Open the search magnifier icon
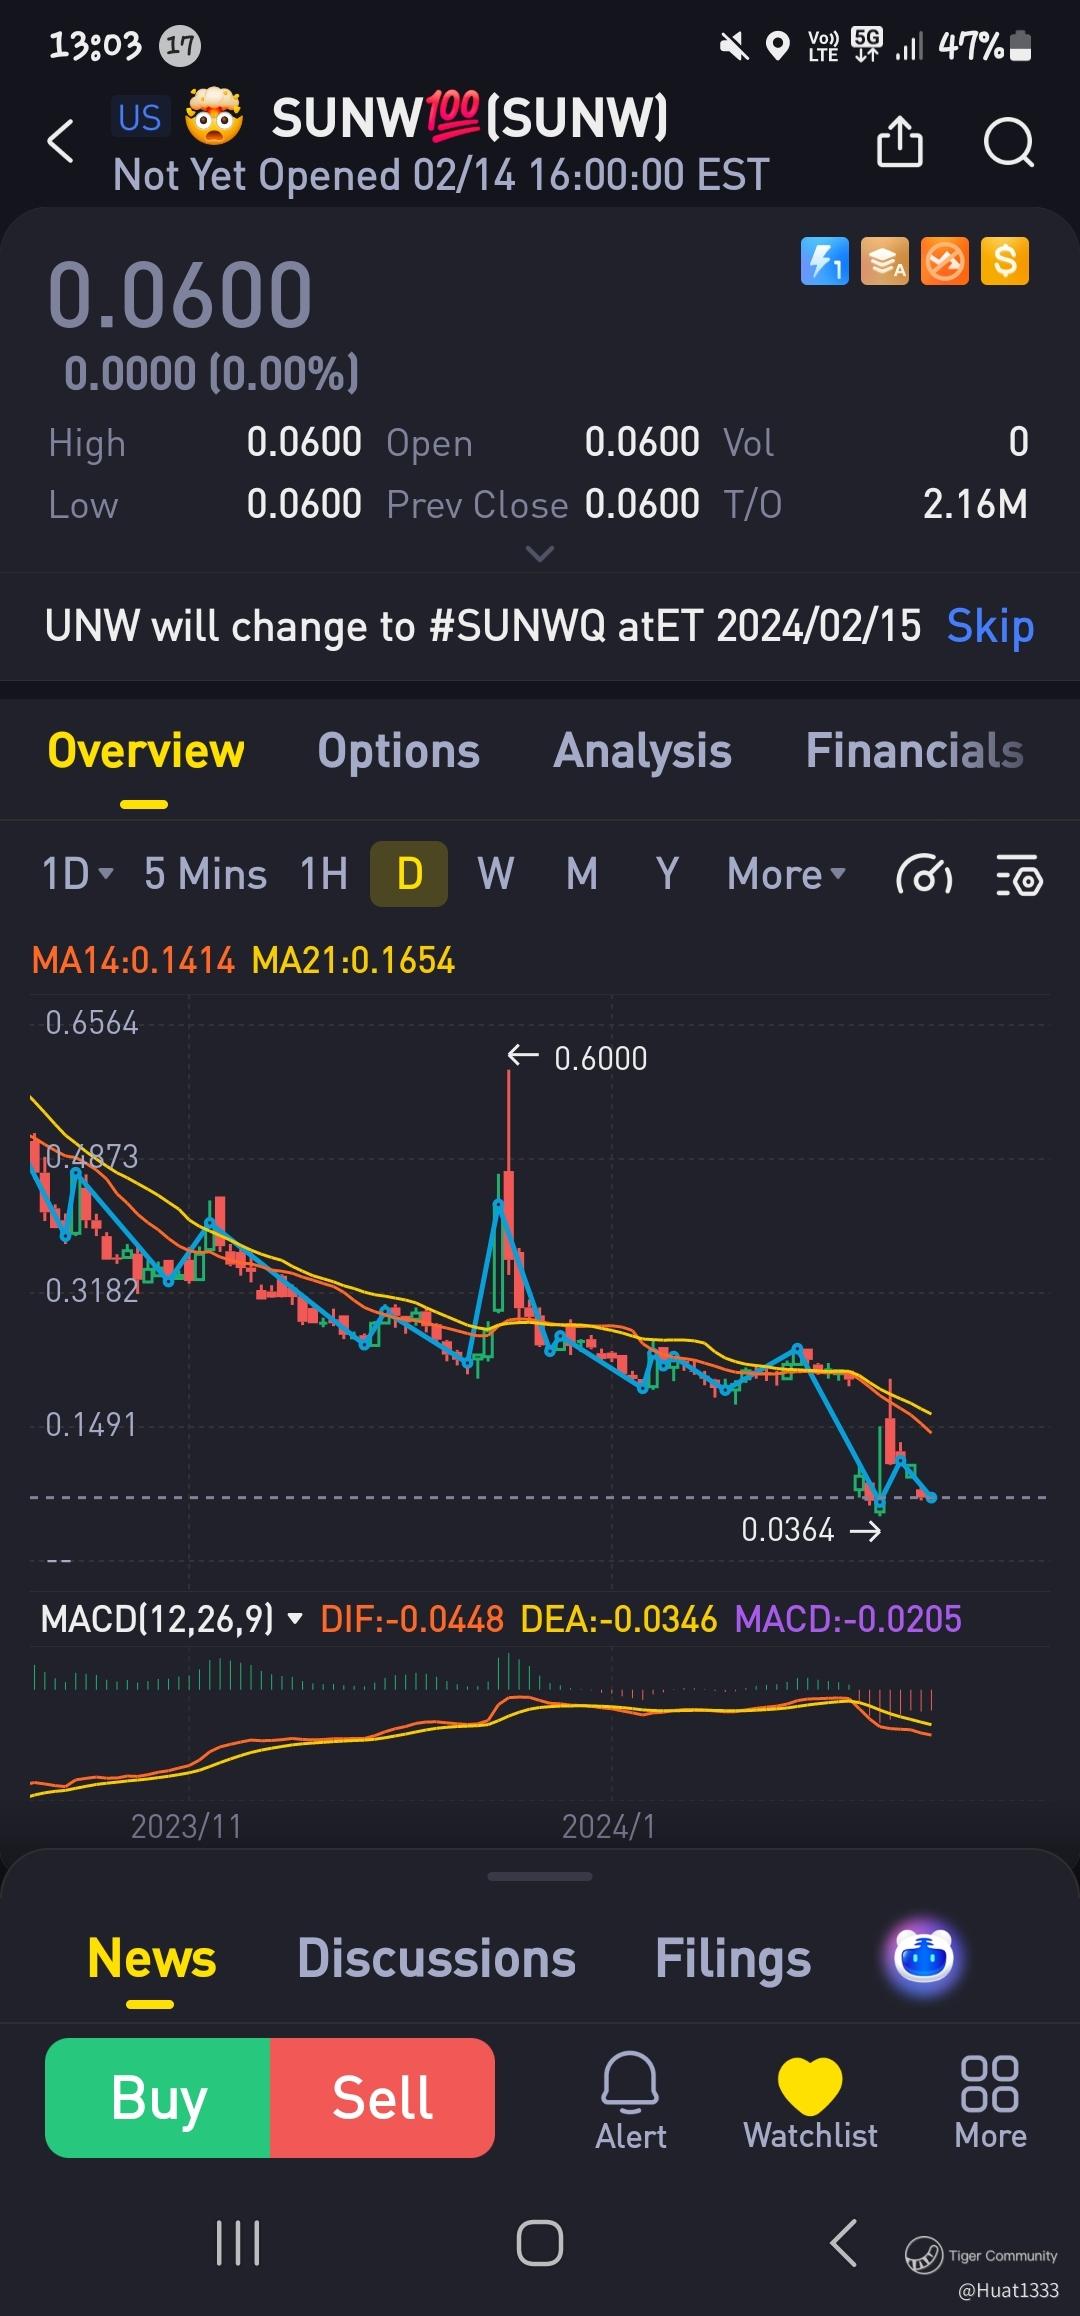The width and height of the screenshot is (1080, 2316). click(x=1009, y=142)
